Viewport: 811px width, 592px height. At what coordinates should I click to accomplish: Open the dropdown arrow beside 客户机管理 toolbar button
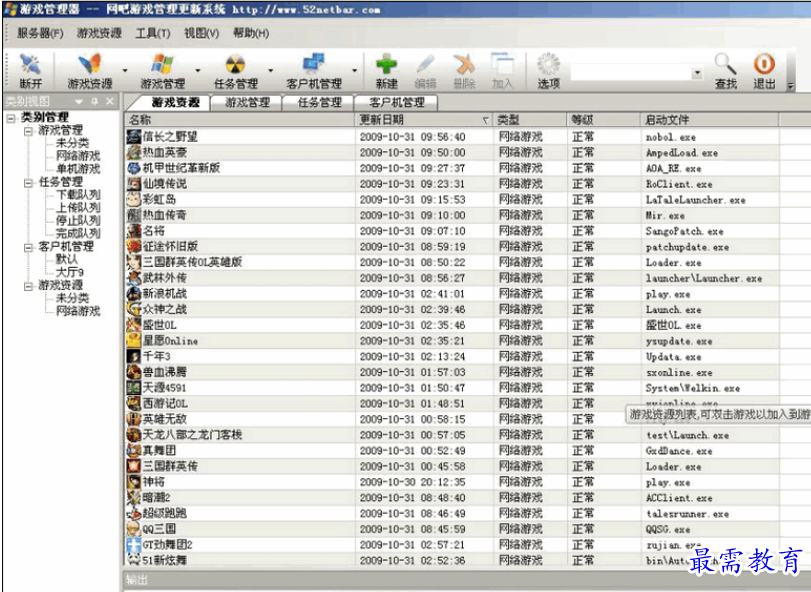click(x=354, y=70)
